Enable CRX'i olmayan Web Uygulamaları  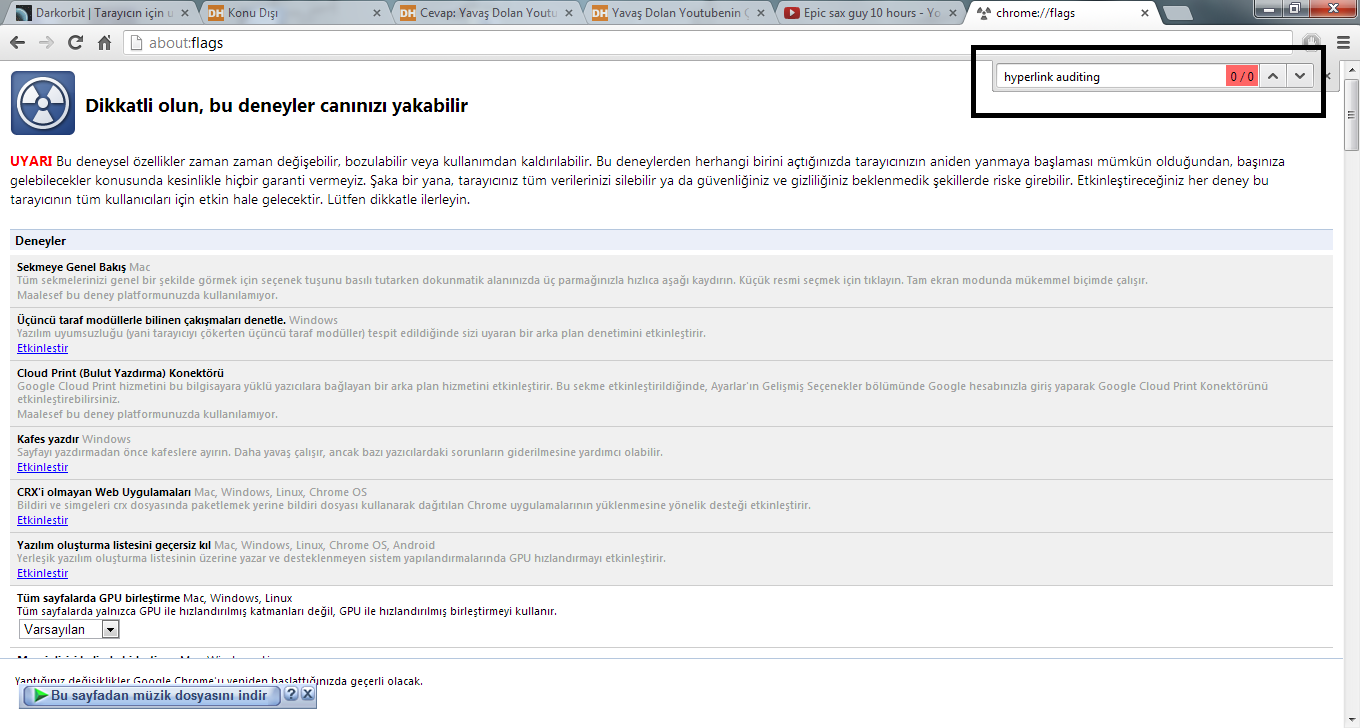[x=43, y=520]
